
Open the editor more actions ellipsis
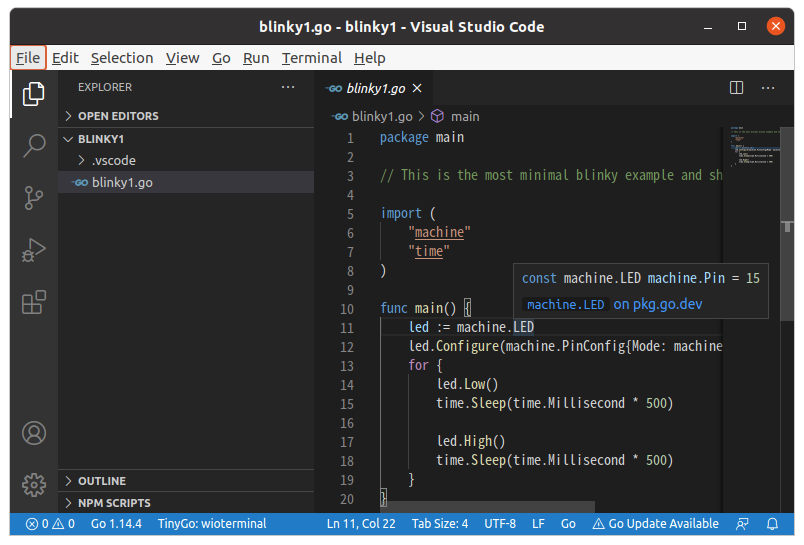(x=768, y=88)
